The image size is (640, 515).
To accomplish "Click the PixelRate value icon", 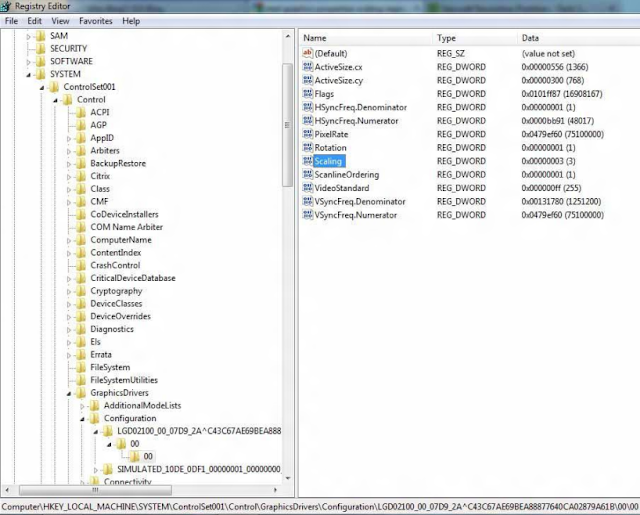I will point(308,134).
